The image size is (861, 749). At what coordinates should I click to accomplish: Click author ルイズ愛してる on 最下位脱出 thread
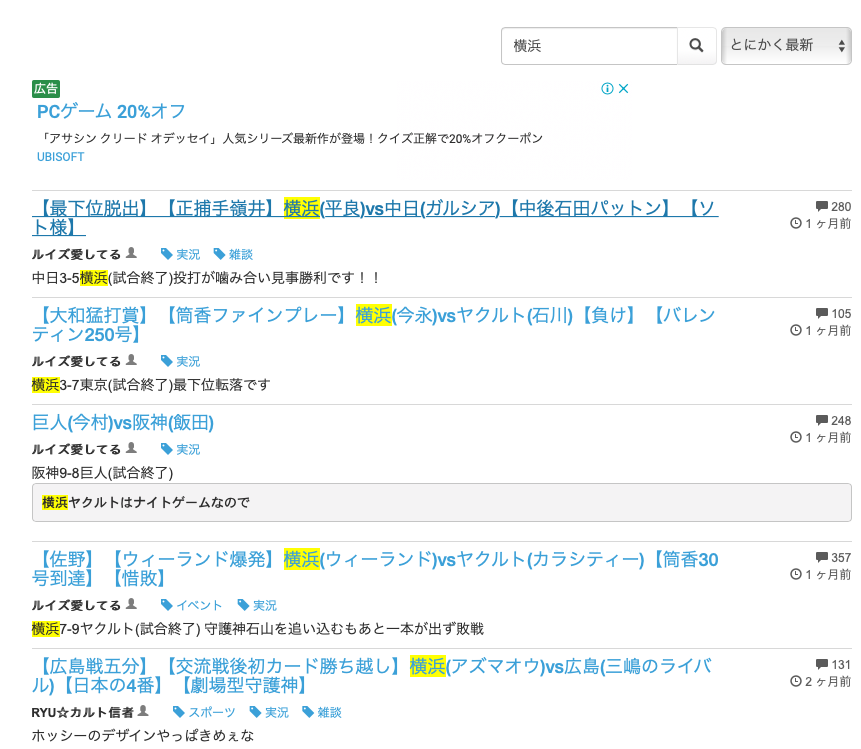(x=76, y=254)
